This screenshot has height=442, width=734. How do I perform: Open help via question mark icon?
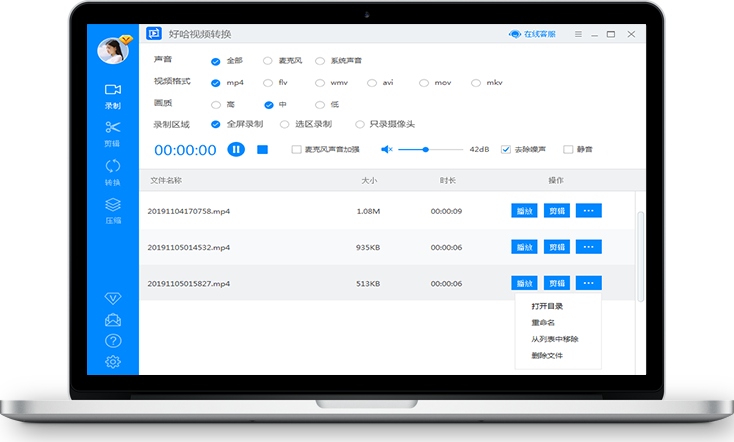point(113,341)
